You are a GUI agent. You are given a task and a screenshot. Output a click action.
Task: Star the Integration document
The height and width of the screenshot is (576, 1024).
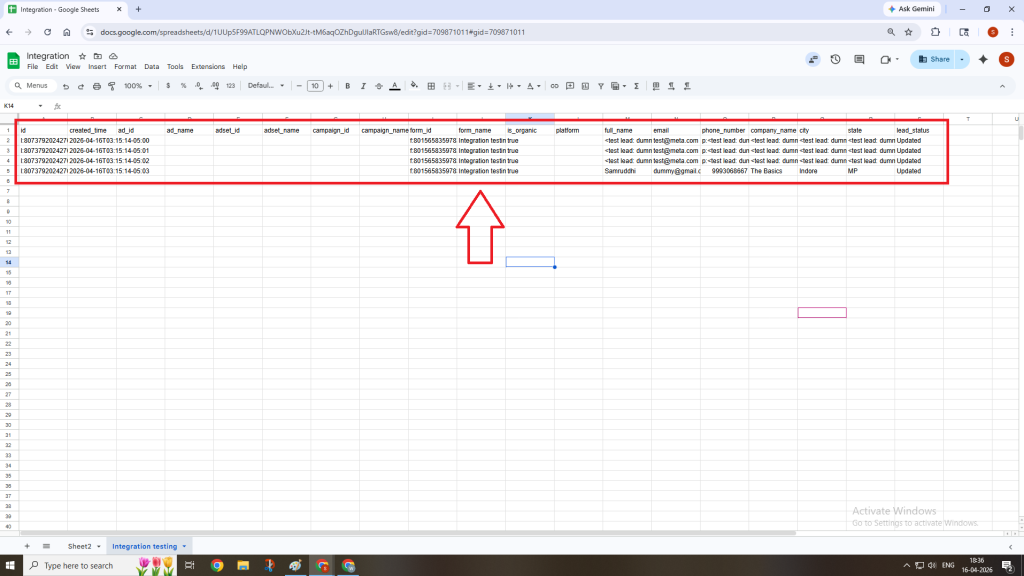click(x=83, y=56)
